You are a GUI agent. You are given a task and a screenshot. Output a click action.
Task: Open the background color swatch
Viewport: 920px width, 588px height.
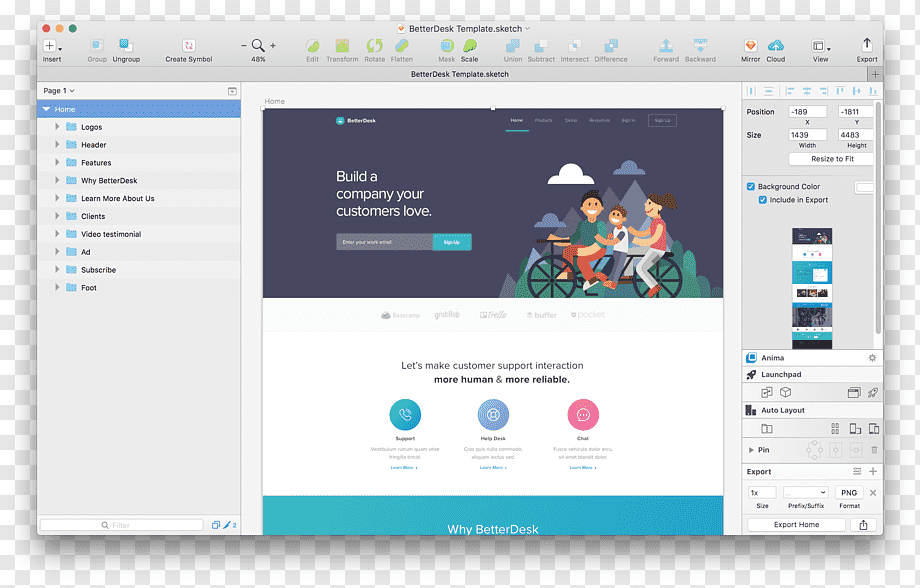click(x=864, y=187)
